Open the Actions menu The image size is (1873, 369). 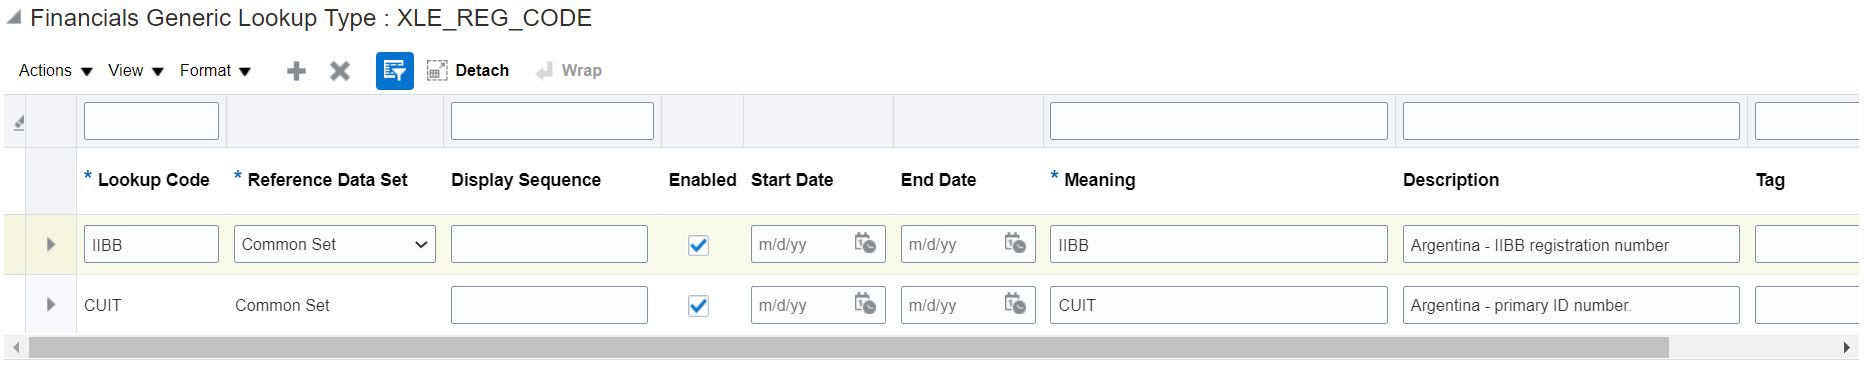click(x=56, y=70)
